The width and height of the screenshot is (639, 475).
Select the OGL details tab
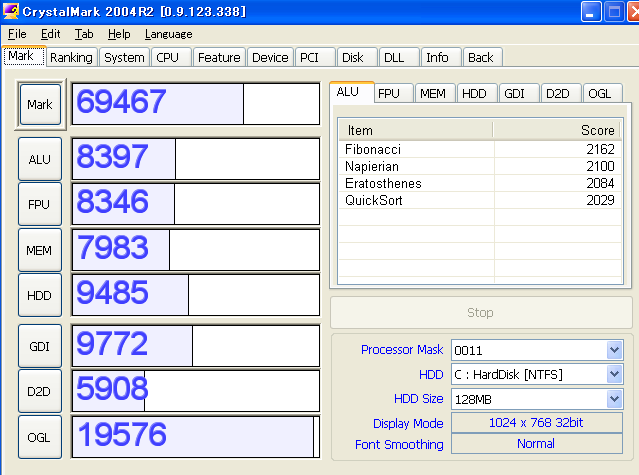click(x=603, y=94)
